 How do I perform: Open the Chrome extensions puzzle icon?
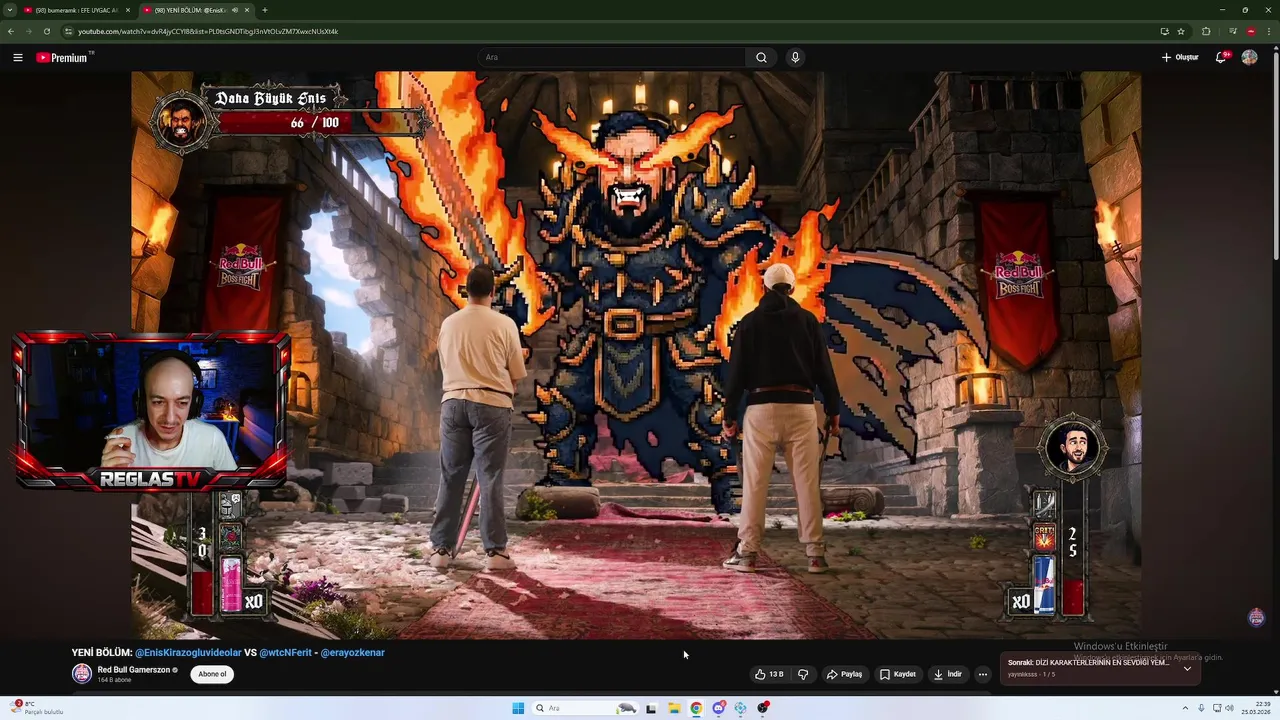click(1206, 31)
